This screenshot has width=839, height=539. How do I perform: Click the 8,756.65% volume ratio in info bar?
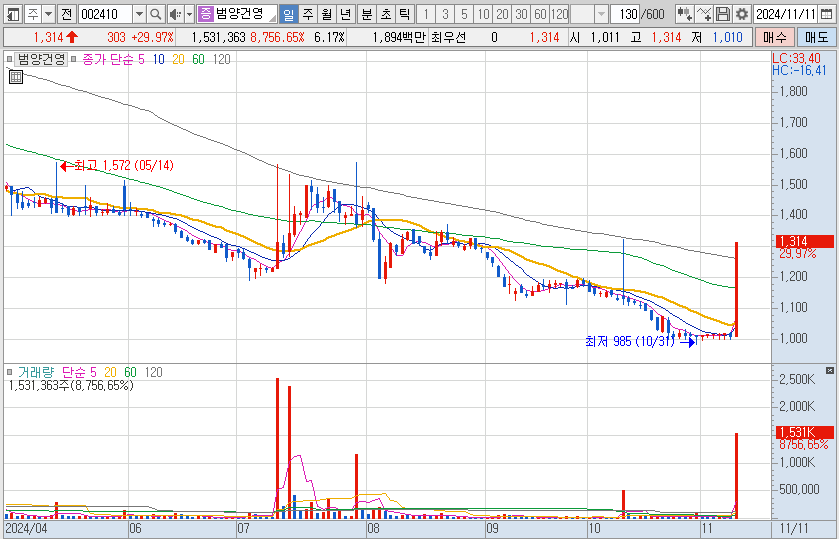tap(277, 37)
